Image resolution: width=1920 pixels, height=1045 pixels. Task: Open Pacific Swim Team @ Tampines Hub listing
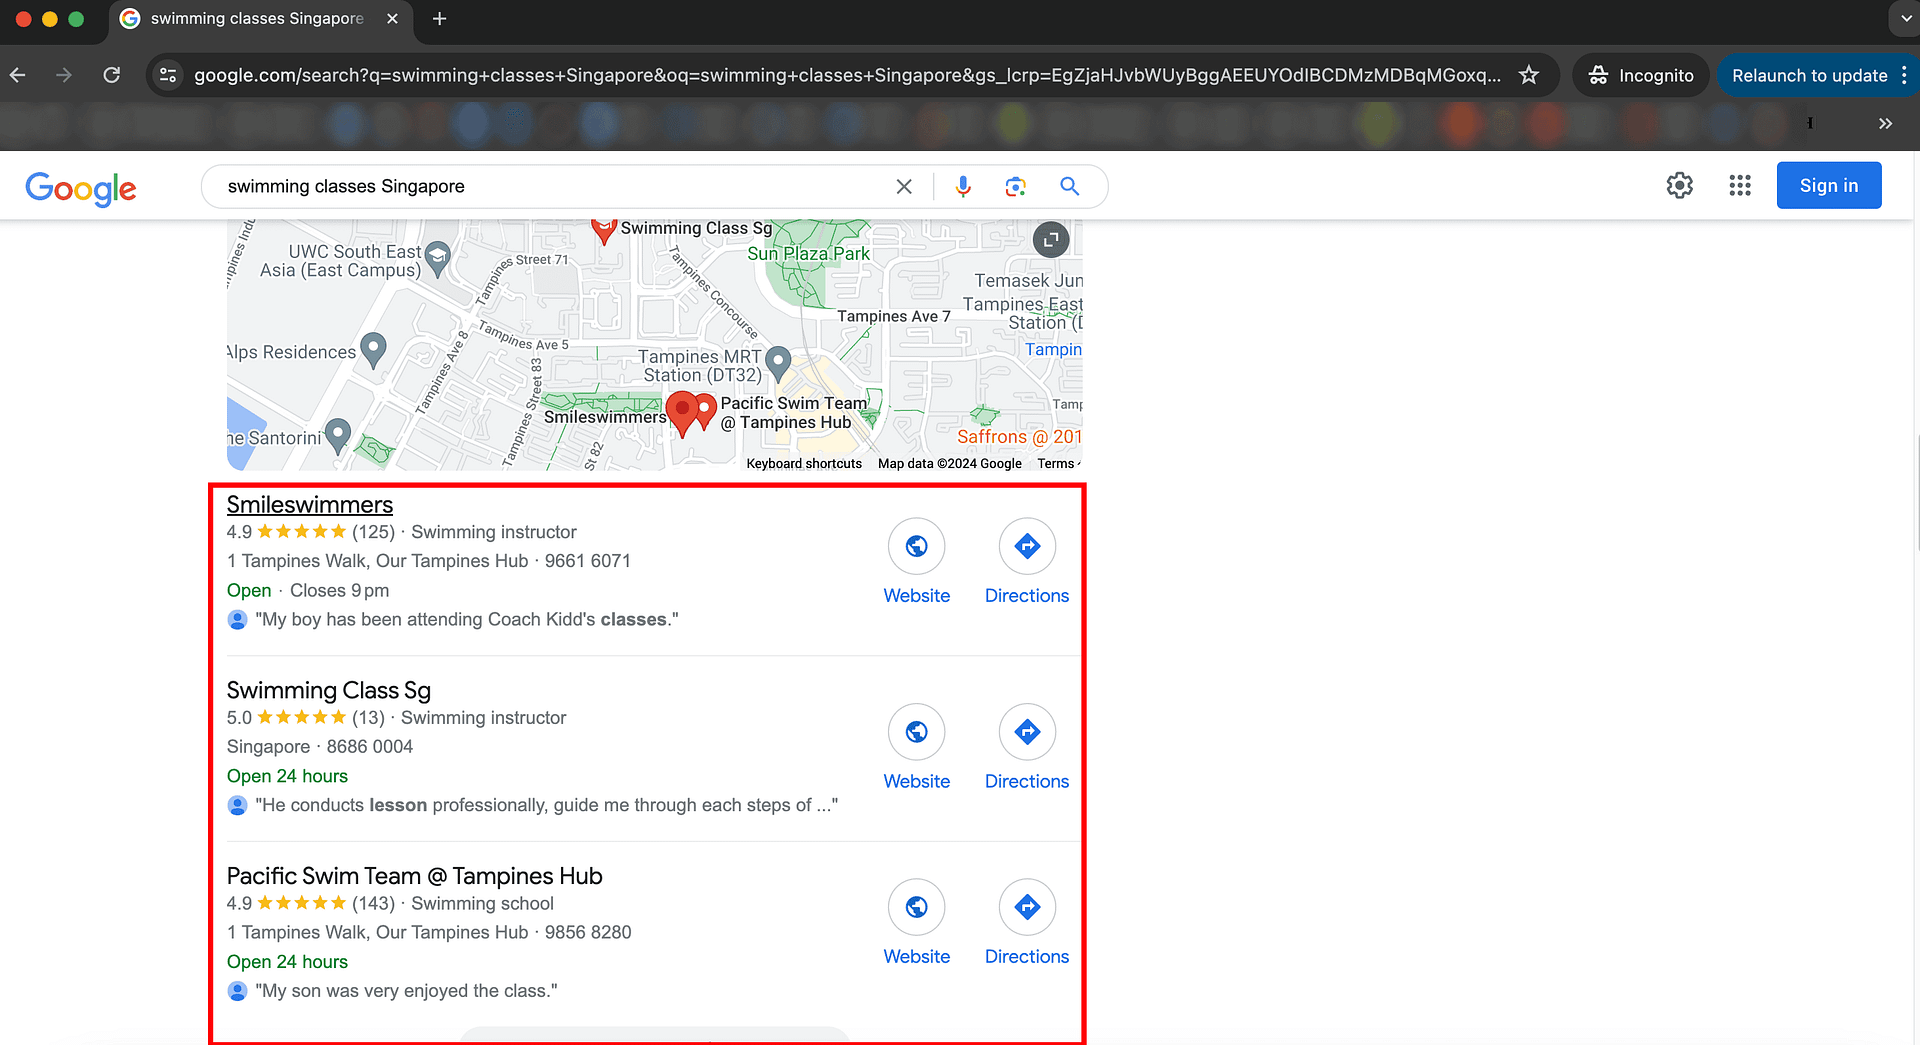[x=414, y=876]
